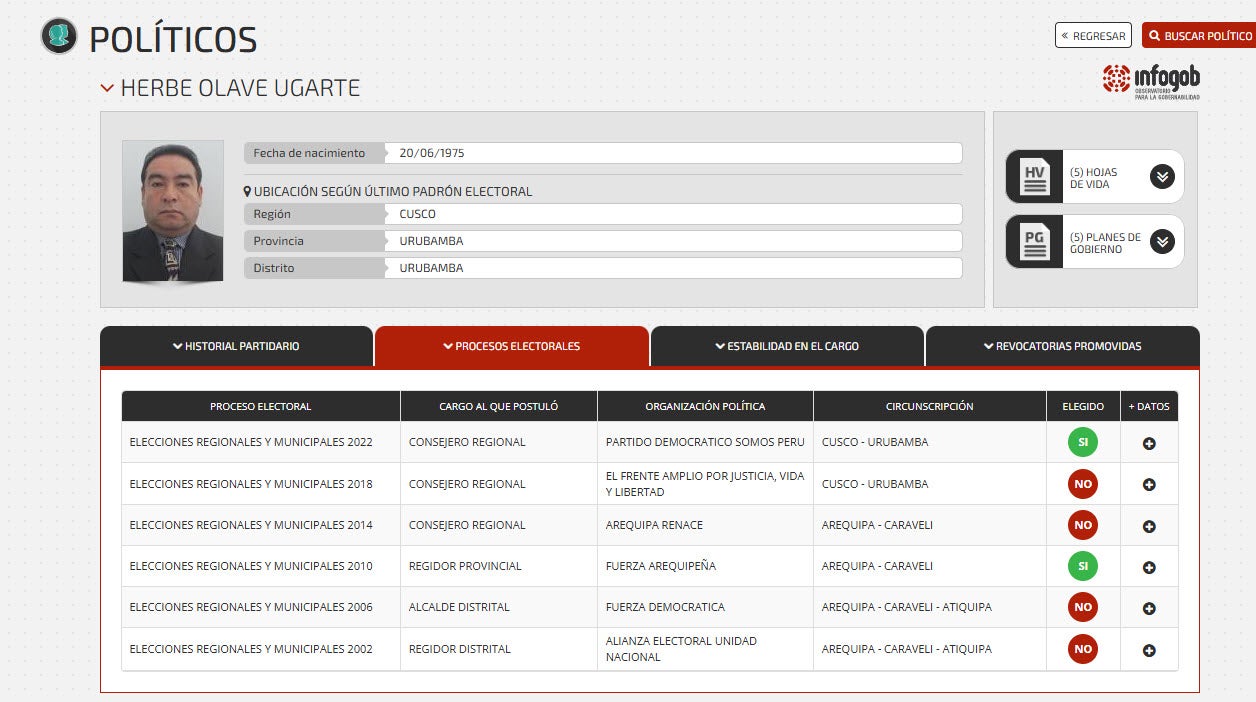Click the HV Hojas de Vida document icon
Image resolution: width=1256 pixels, height=702 pixels.
(1034, 178)
